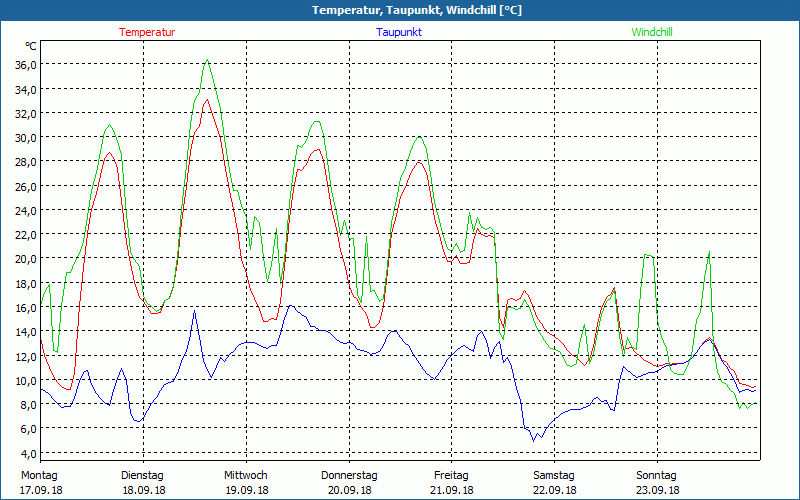Click the 12,0 y-axis value
The image size is (800, 500).
tap(26, 356)
